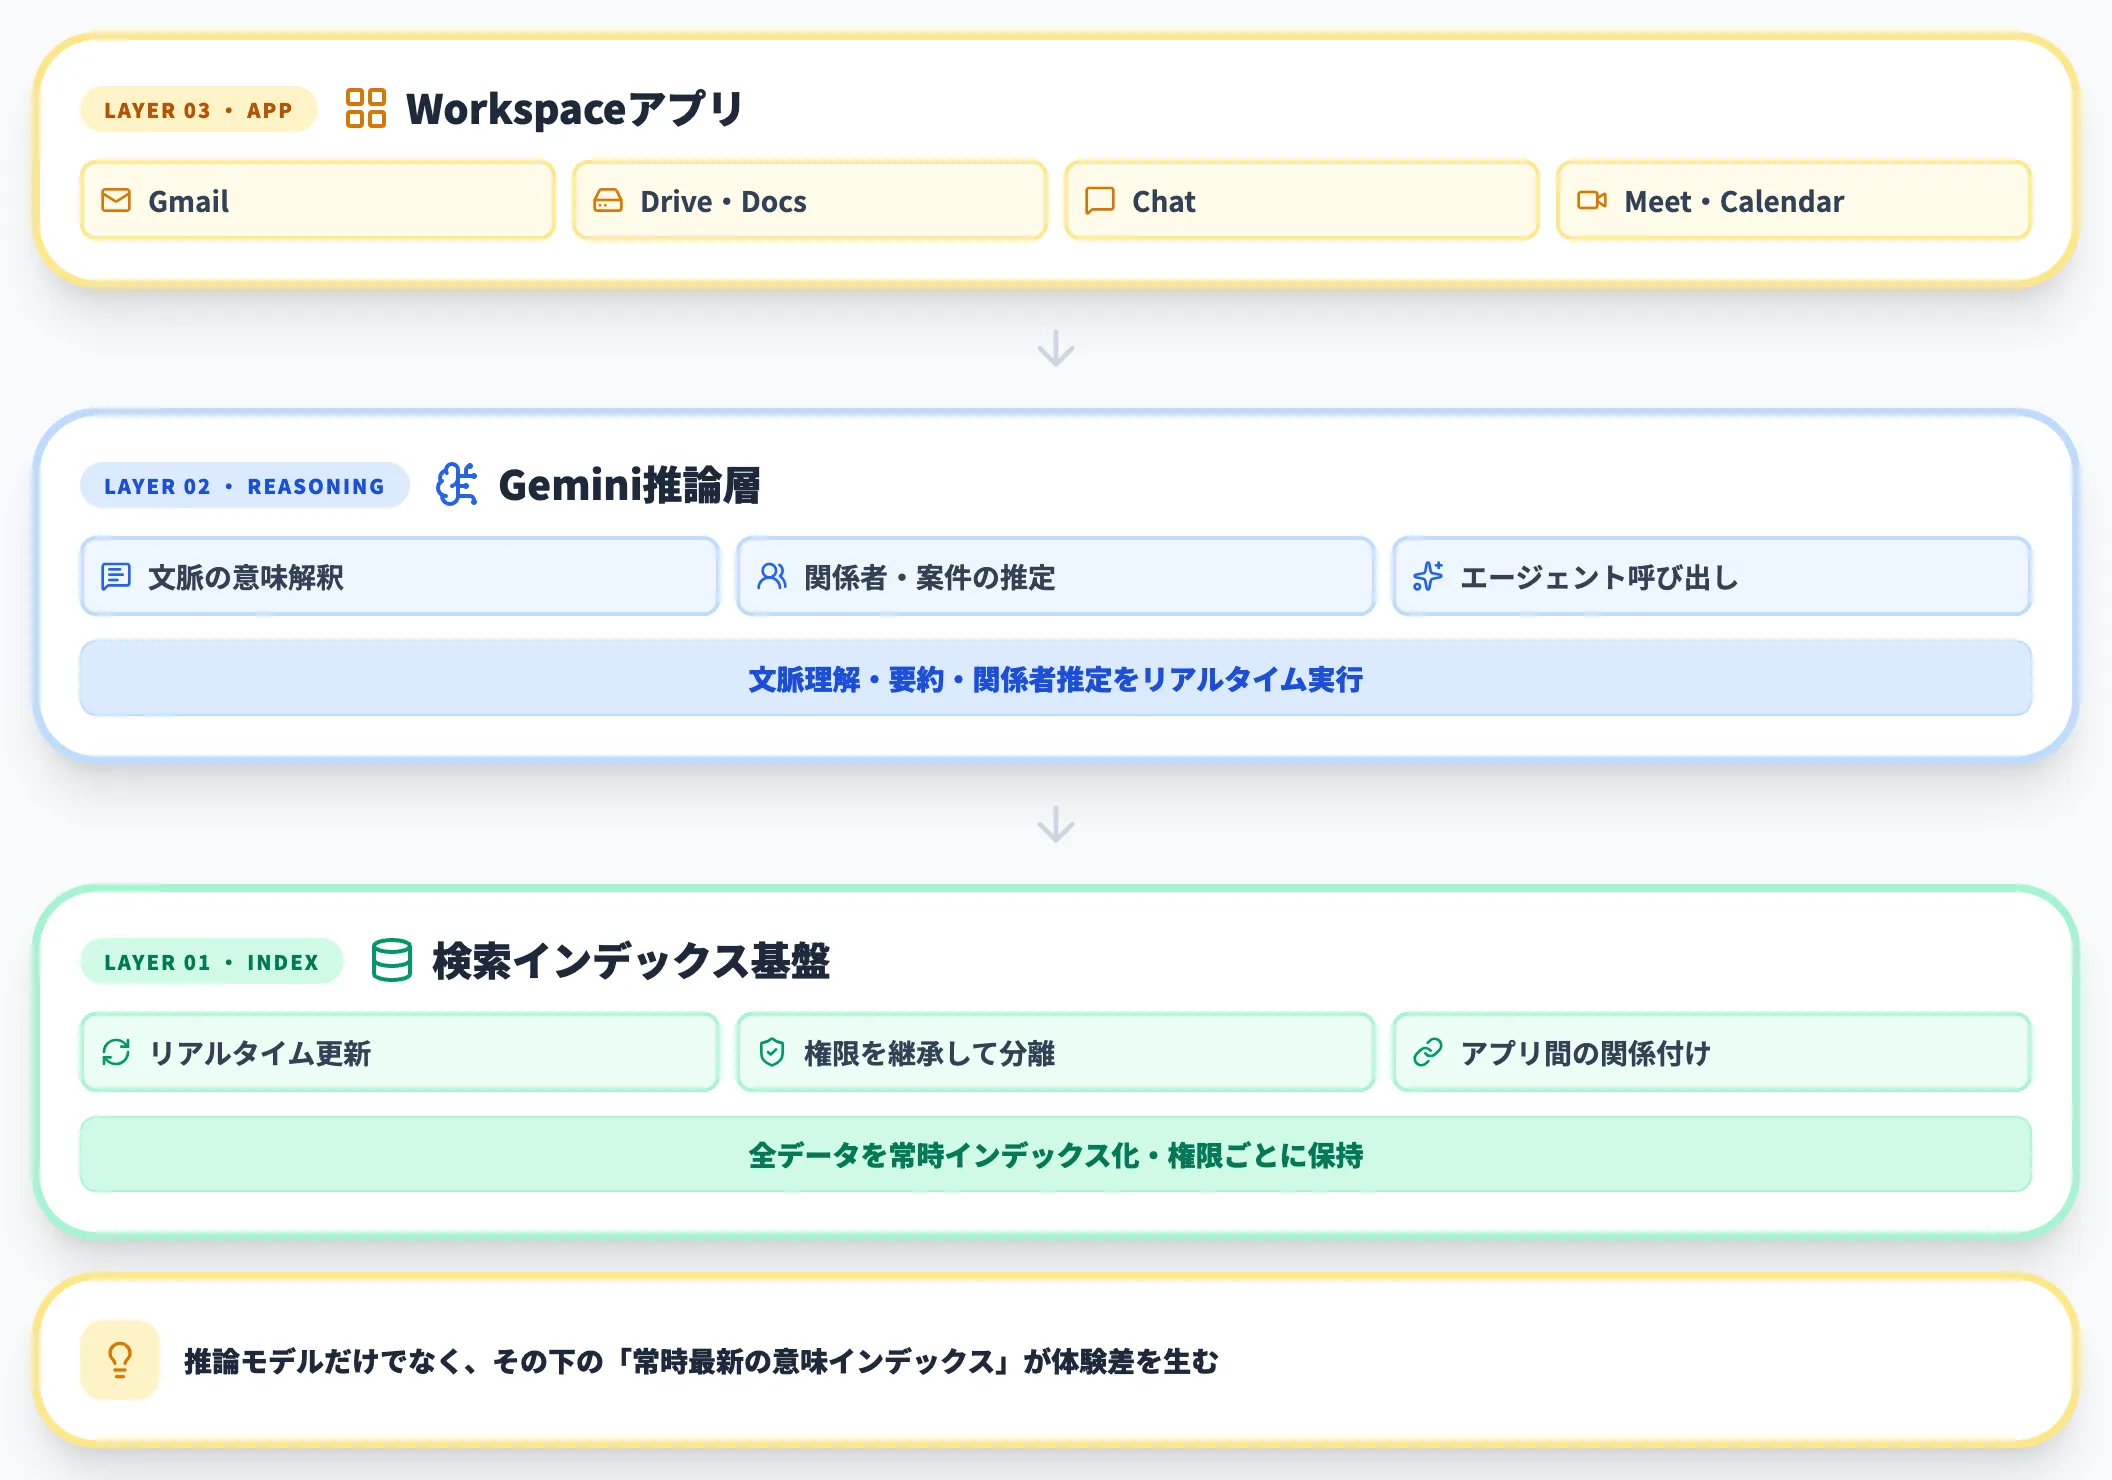
Task: Select the Drive・Docs folder icon
Action: click(608, 200)
